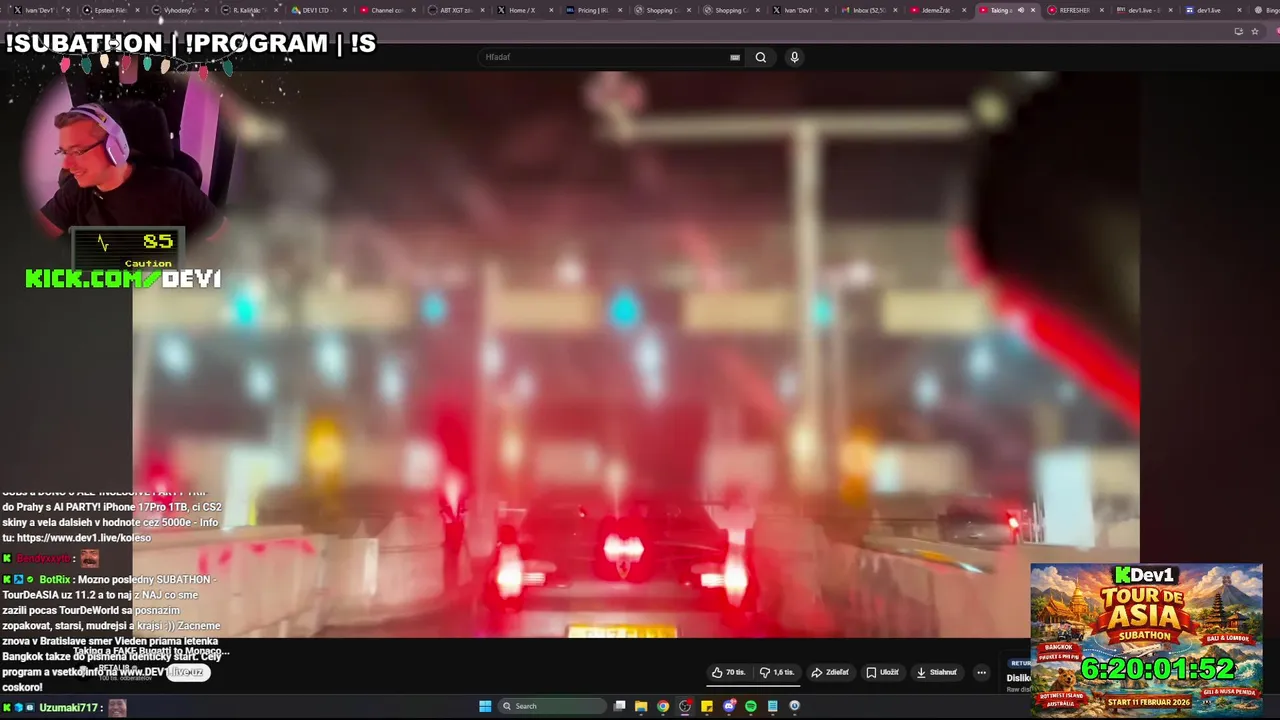Switch to the ABT XGT browser tab

coord(455,10)
